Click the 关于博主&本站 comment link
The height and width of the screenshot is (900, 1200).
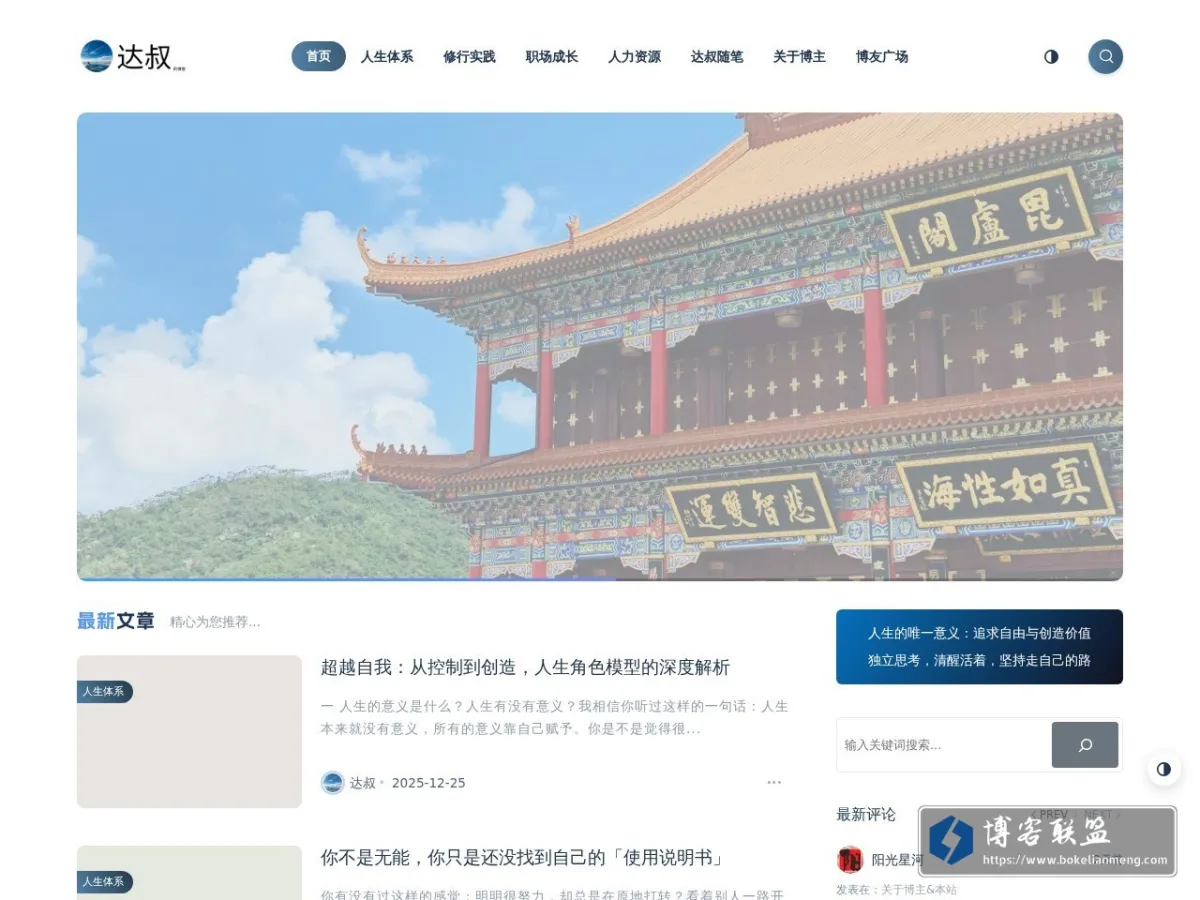(x=918, y=889)
